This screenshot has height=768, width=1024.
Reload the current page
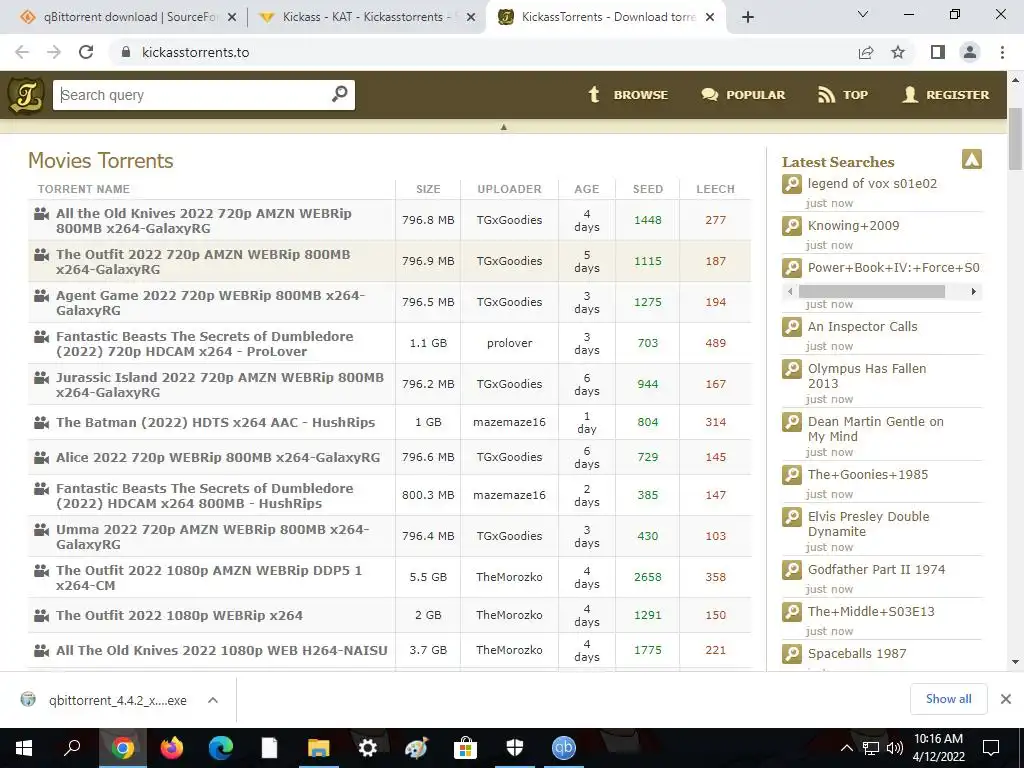[x=86, y=52]
